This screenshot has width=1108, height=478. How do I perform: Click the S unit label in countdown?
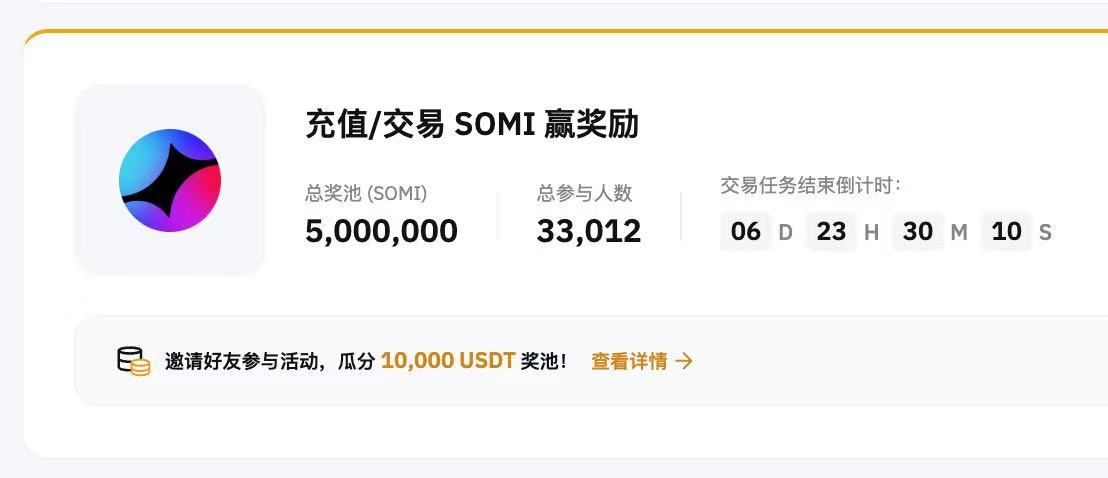click(1045, 232)
